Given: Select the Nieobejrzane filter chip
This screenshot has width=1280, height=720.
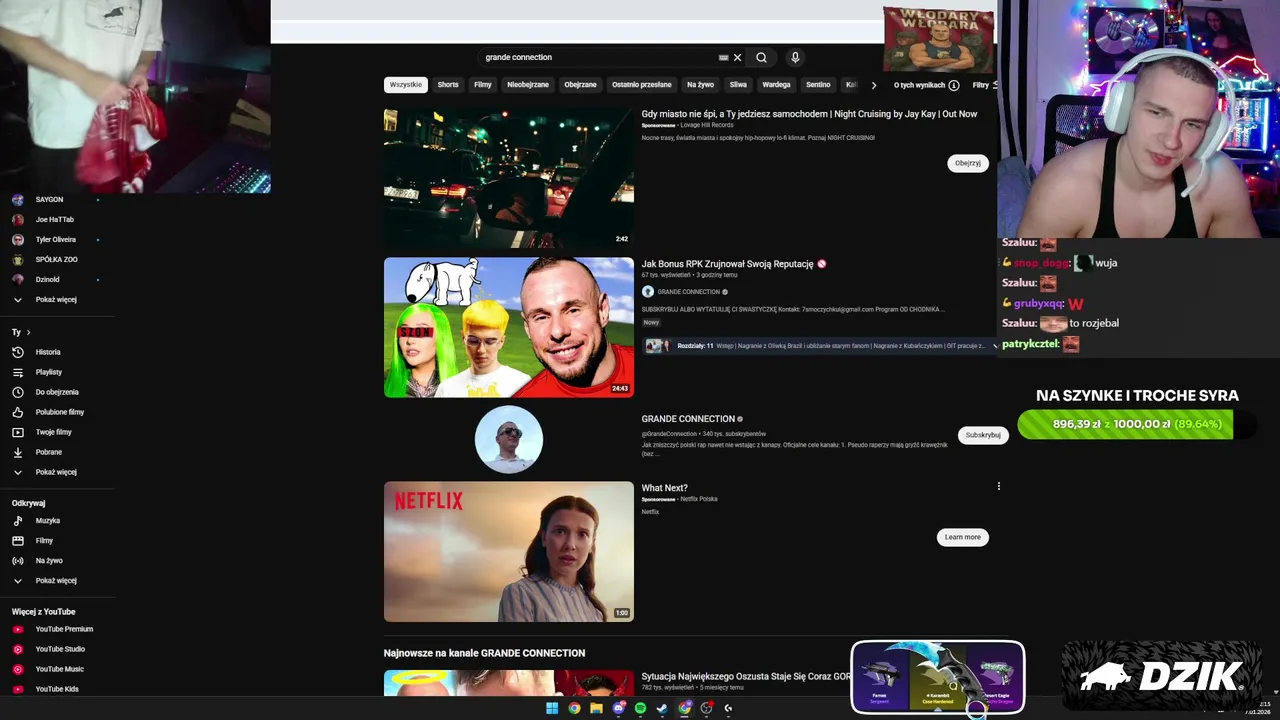Looking at the screenshot, I should (528, 85).
